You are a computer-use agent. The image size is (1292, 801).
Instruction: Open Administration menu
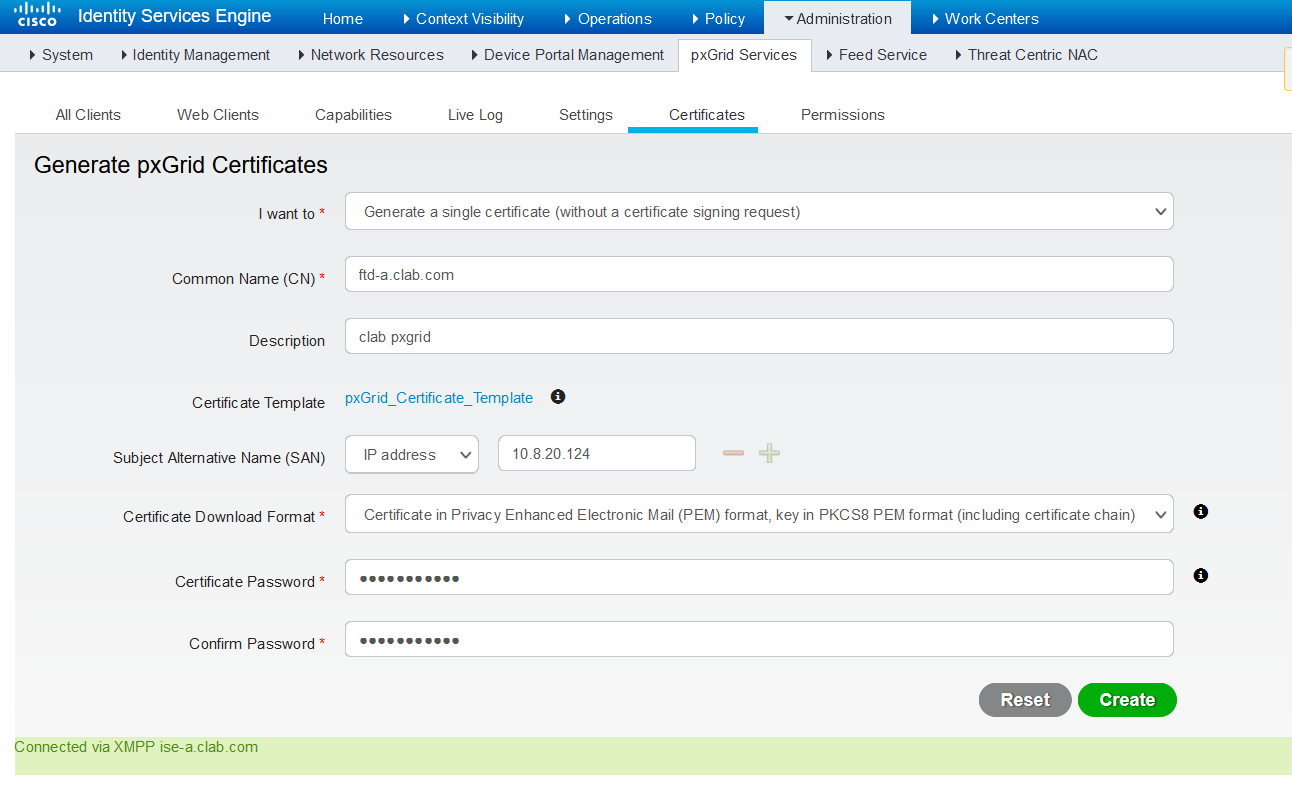coord(837,18)
